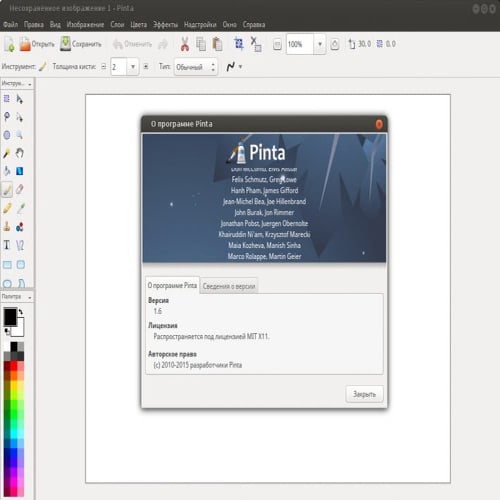Image resolution: width=500 pixels, height=500 pixels.
Task: Select the Zoom magnifier tool
Action: click(x=20, y=135)
